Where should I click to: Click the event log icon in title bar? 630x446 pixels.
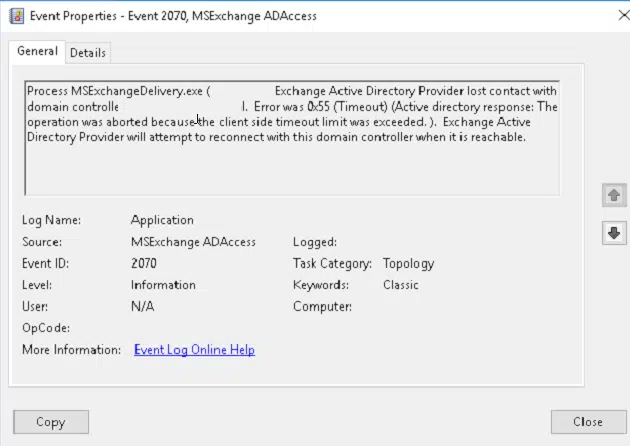(x=16, y=16)
